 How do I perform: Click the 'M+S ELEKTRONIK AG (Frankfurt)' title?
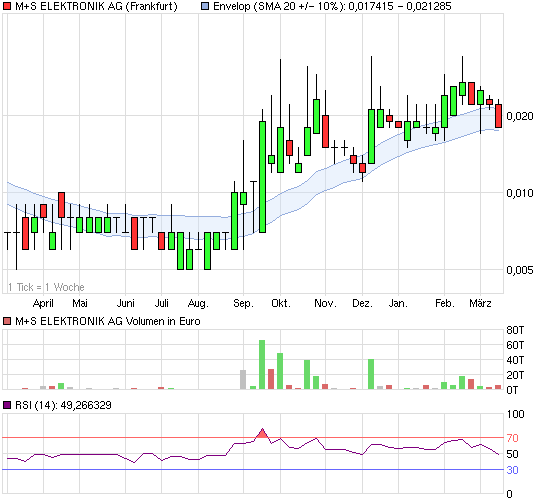coord(96,6)
